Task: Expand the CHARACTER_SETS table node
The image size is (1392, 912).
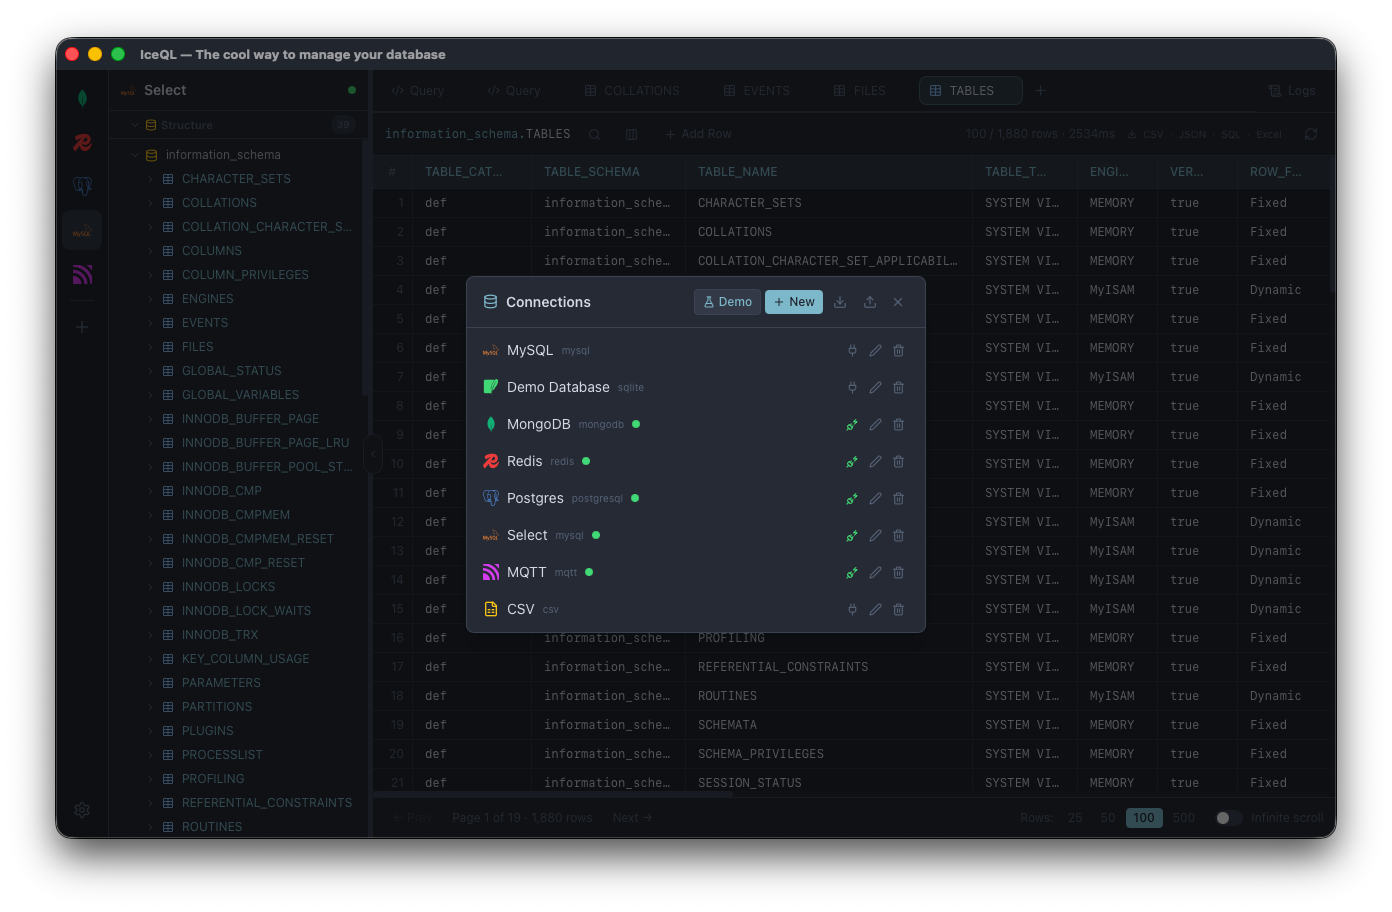Action: pyautogui.click(x=151, y=179)
